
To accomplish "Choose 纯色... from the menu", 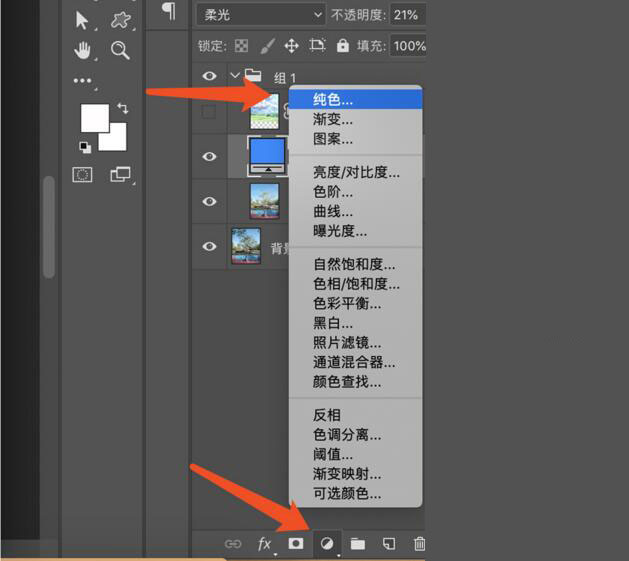I will pos(333,100).
